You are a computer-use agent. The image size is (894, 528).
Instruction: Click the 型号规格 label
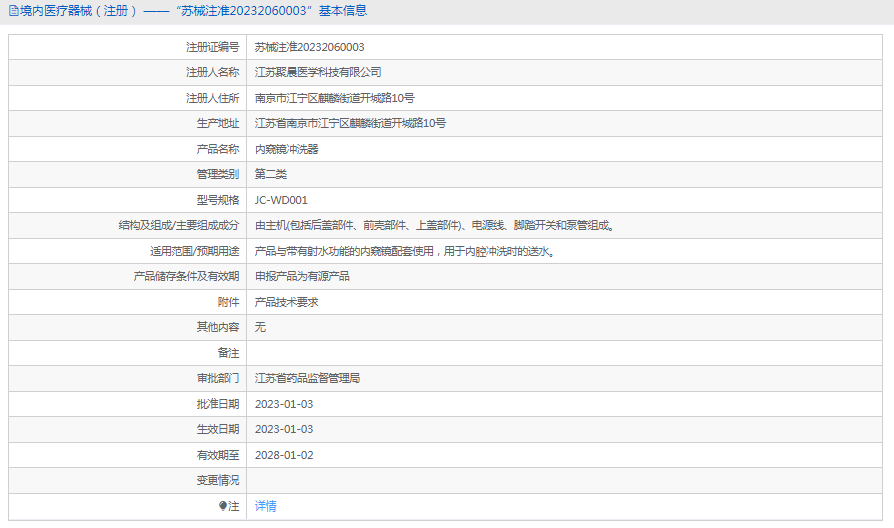[218, 200]
